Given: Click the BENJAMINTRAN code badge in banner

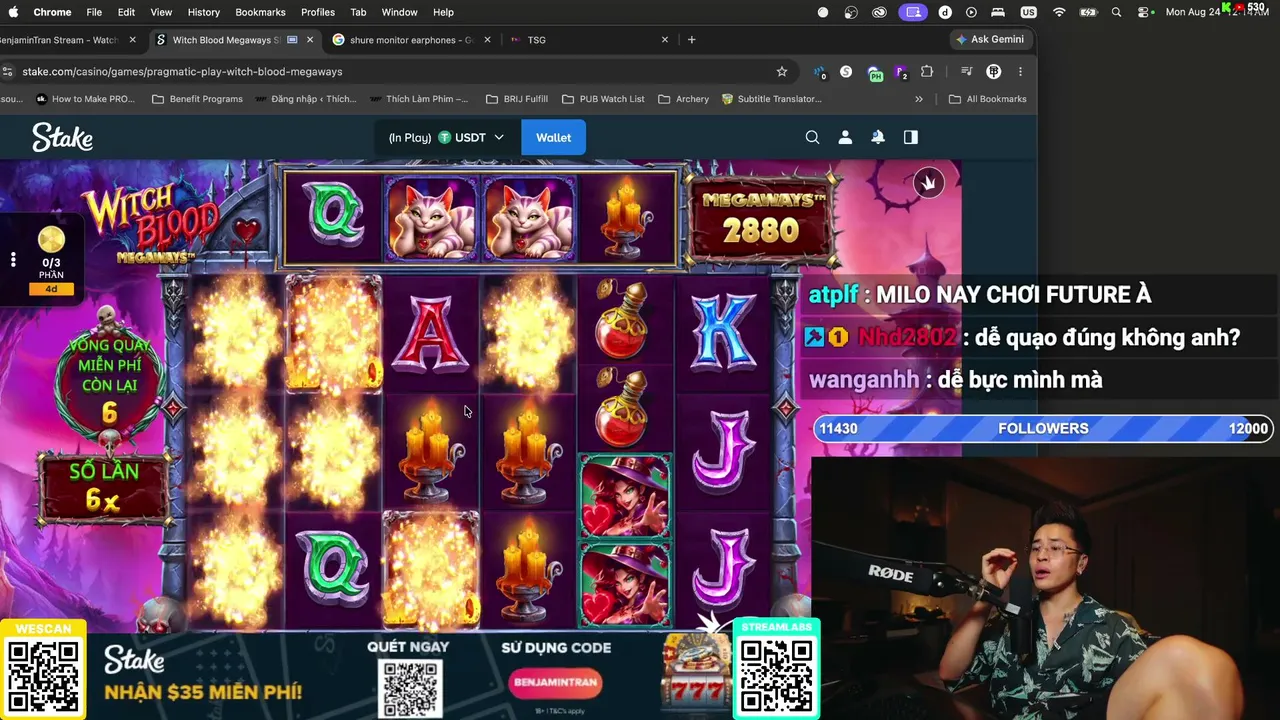Looking at the screenshot, I should pyautogui.click(x=556, y=682).
